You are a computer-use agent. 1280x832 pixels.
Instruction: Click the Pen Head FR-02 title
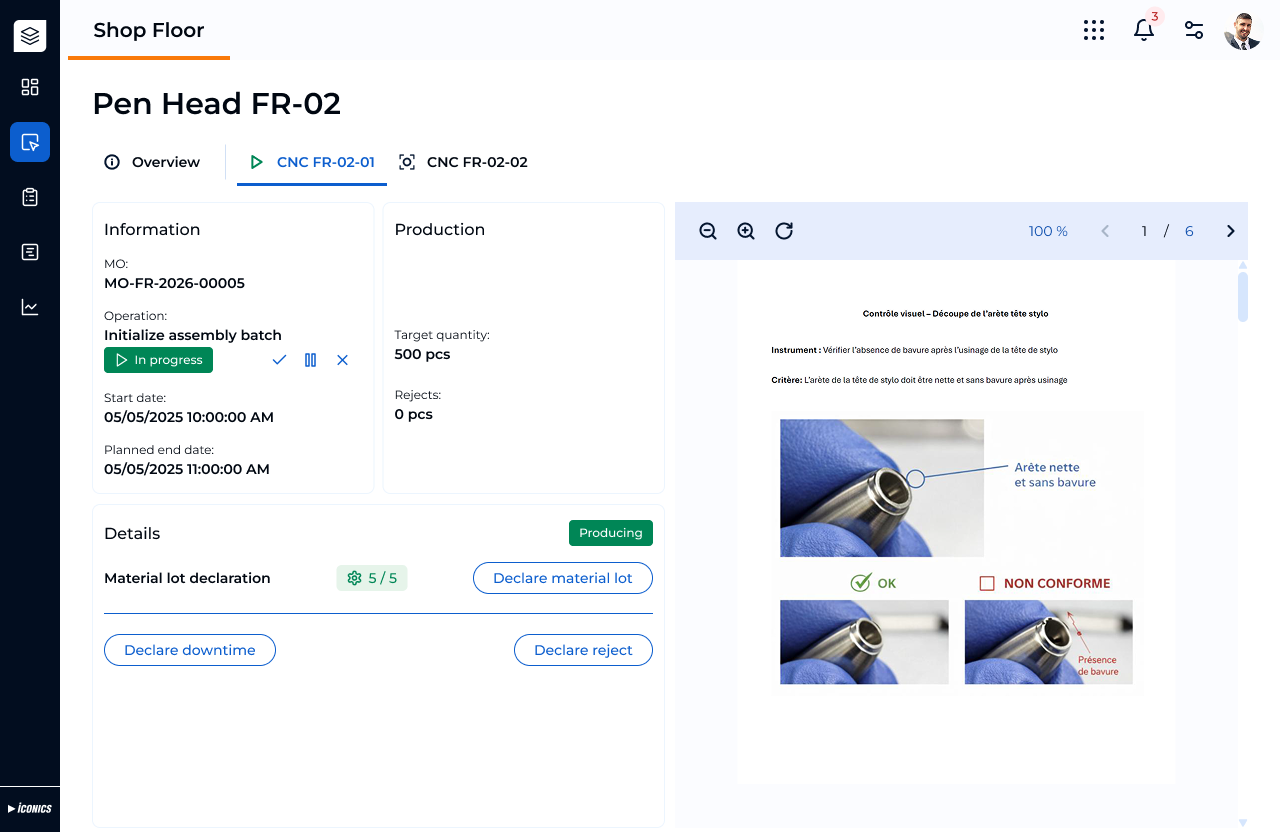216,103
